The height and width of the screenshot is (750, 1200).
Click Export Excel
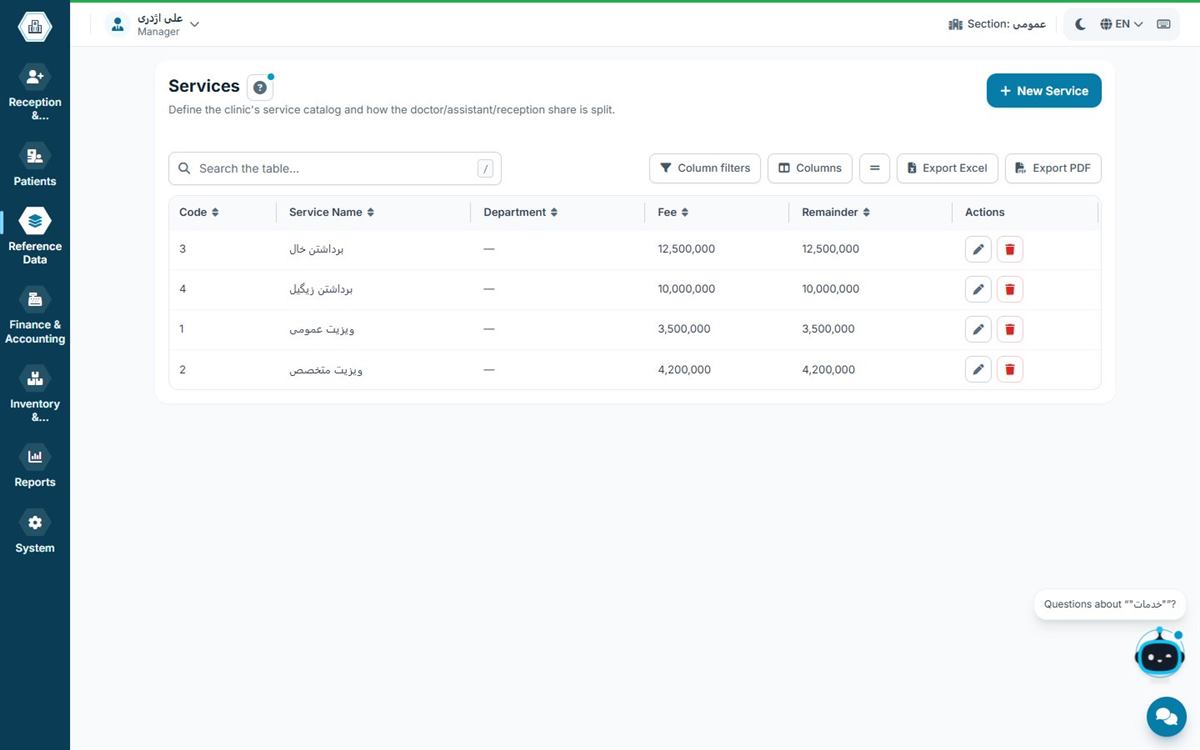tap(947, 168)
